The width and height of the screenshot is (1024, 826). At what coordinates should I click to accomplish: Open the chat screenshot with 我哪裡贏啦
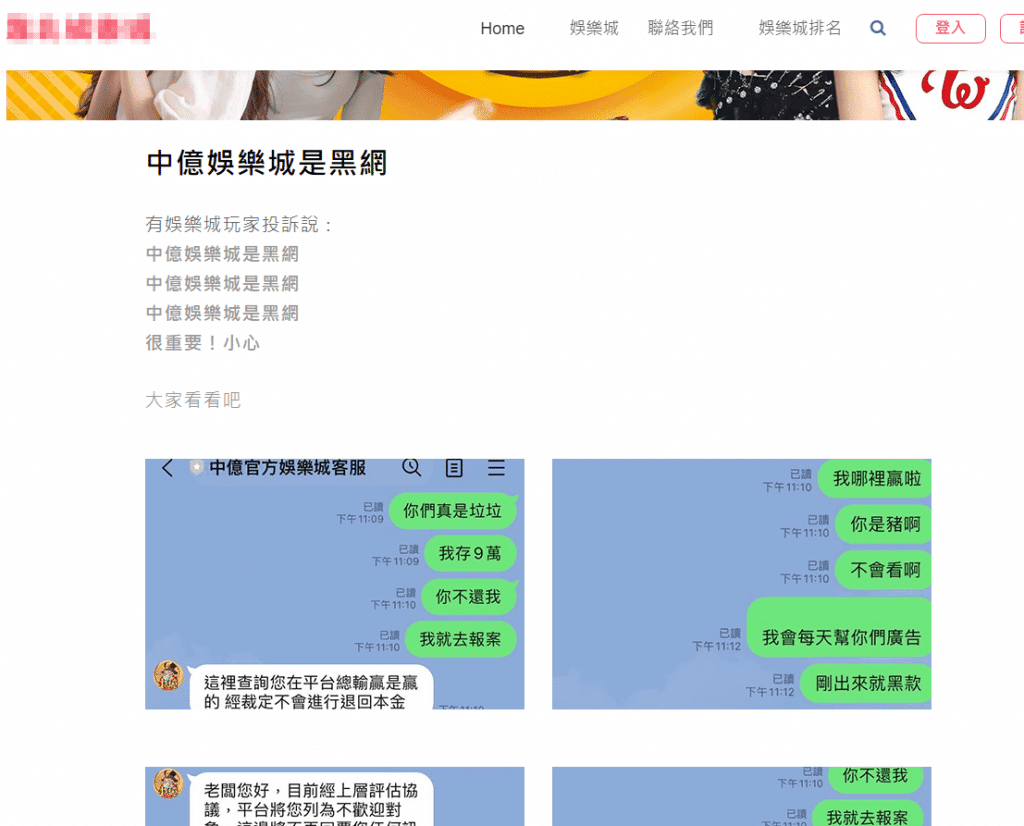coord(741,584)
